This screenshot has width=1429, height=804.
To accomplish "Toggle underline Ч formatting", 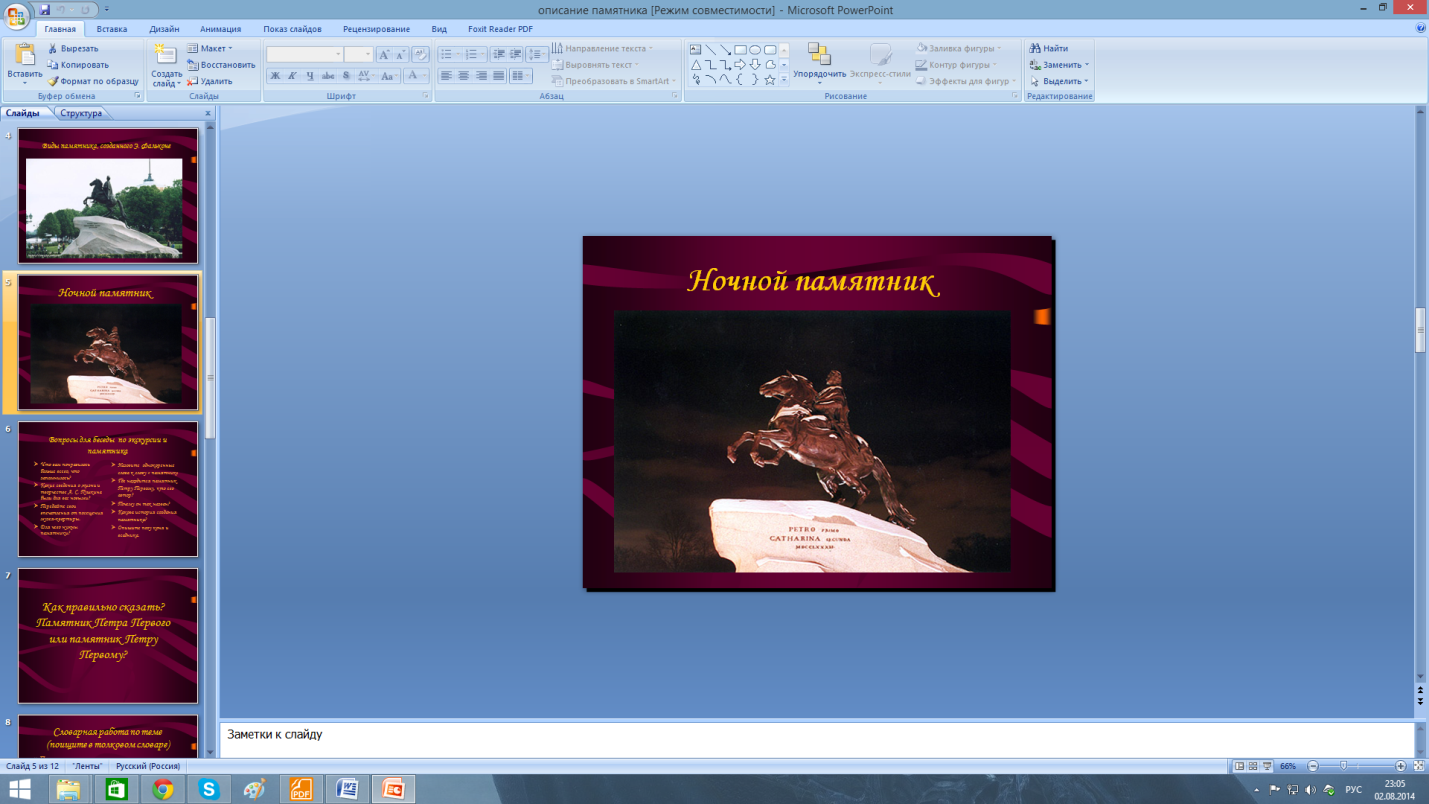I will (310, 76).
